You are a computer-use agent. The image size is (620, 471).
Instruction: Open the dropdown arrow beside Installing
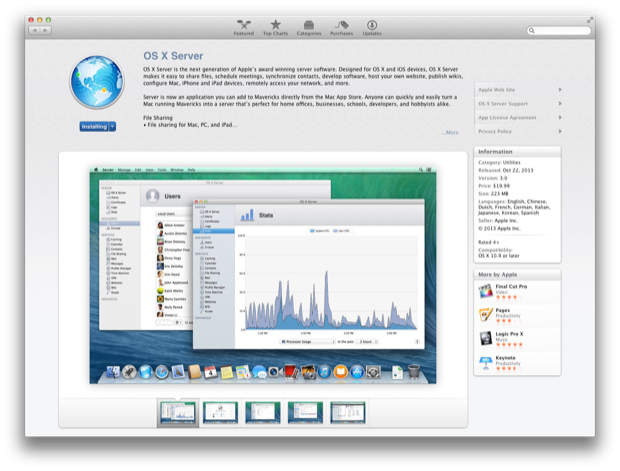[113, 127]
